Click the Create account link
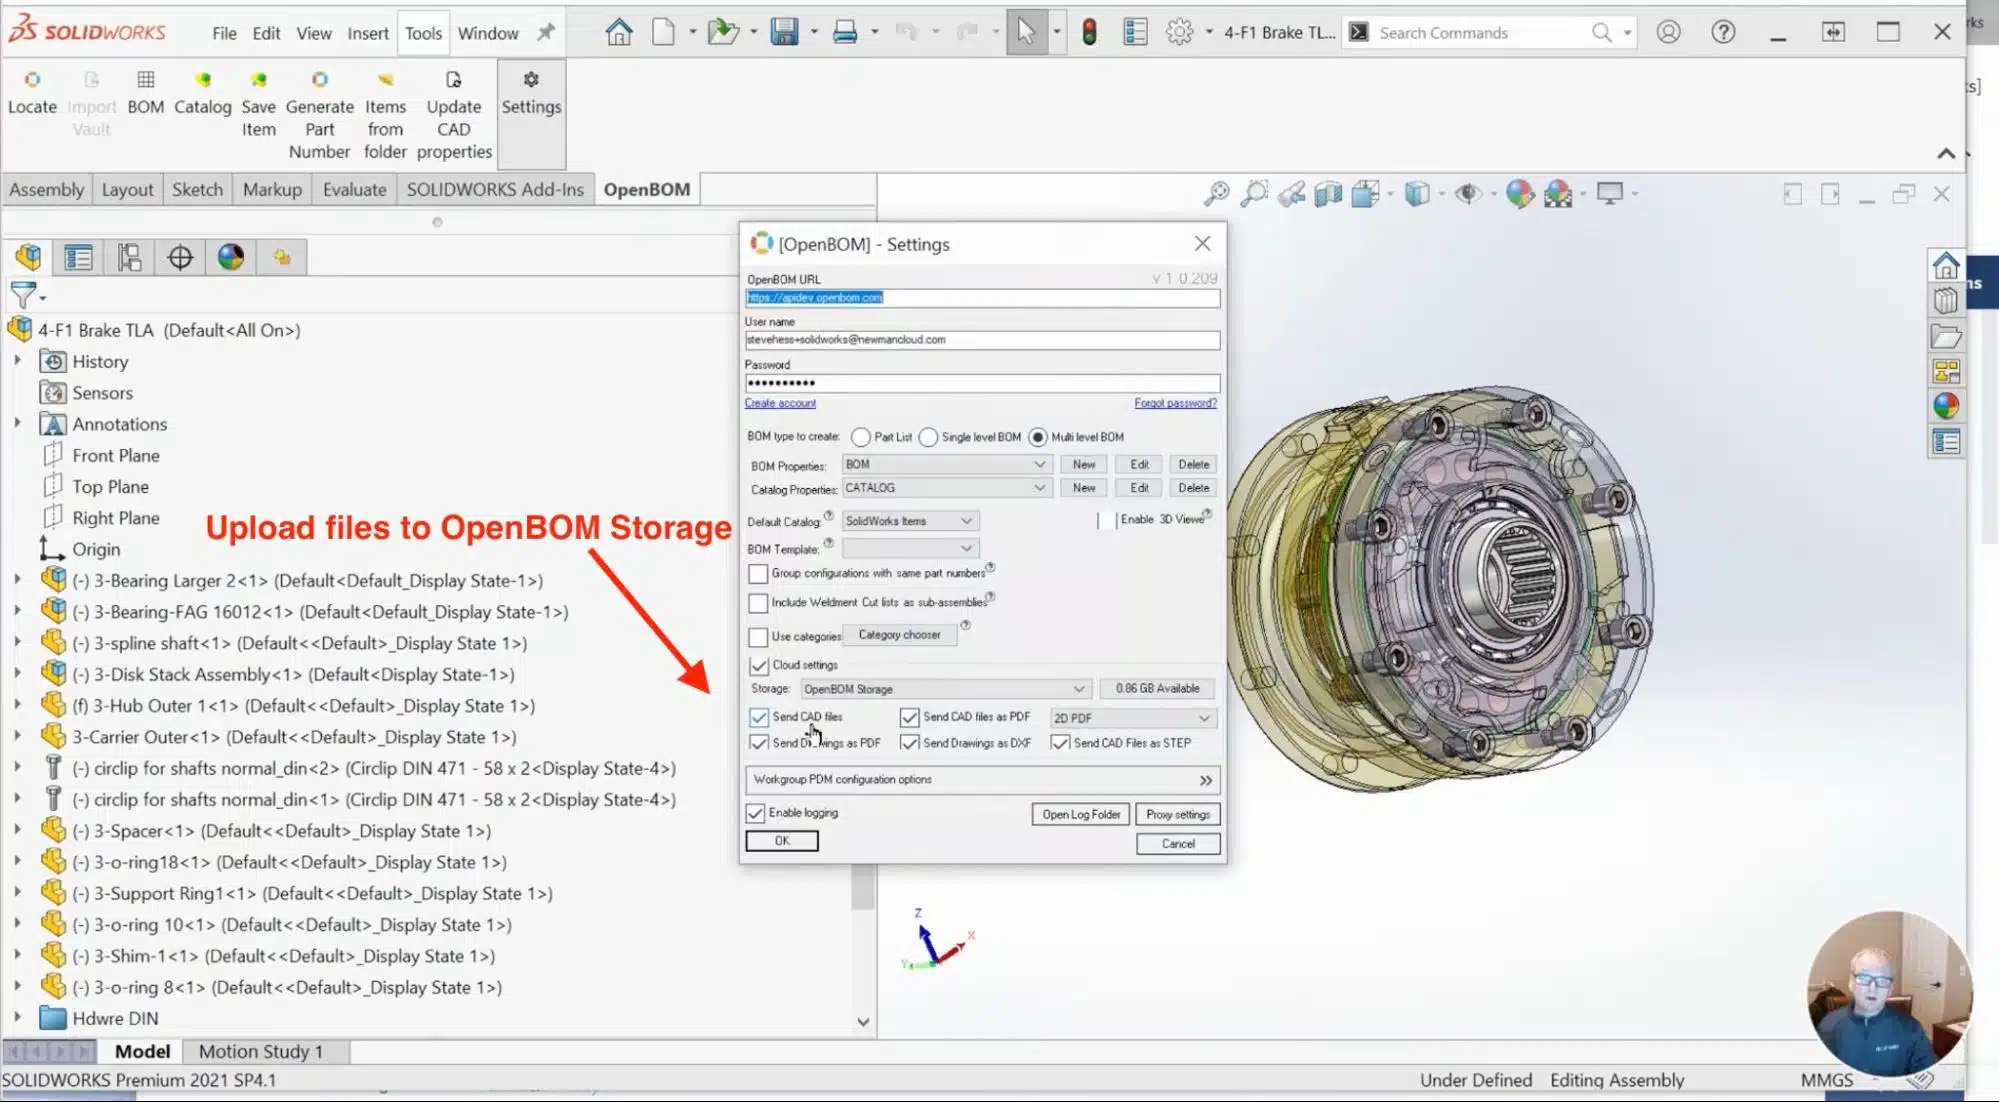Image resolution: width=1999 pixels, height=1102 pixels. coord(780,403)
